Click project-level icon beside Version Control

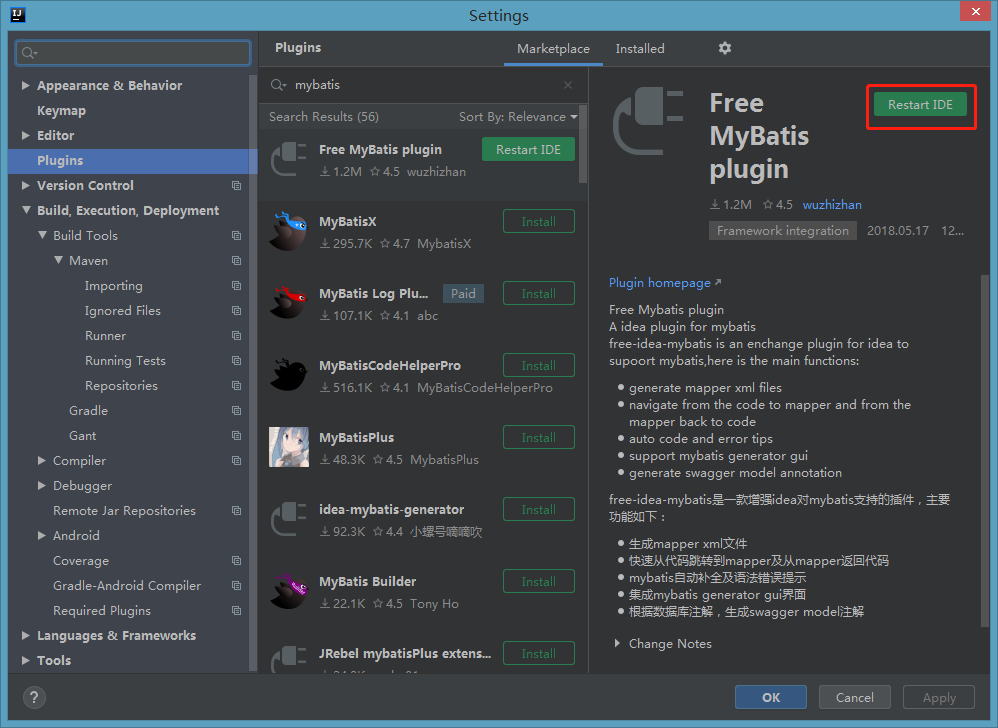236,186
